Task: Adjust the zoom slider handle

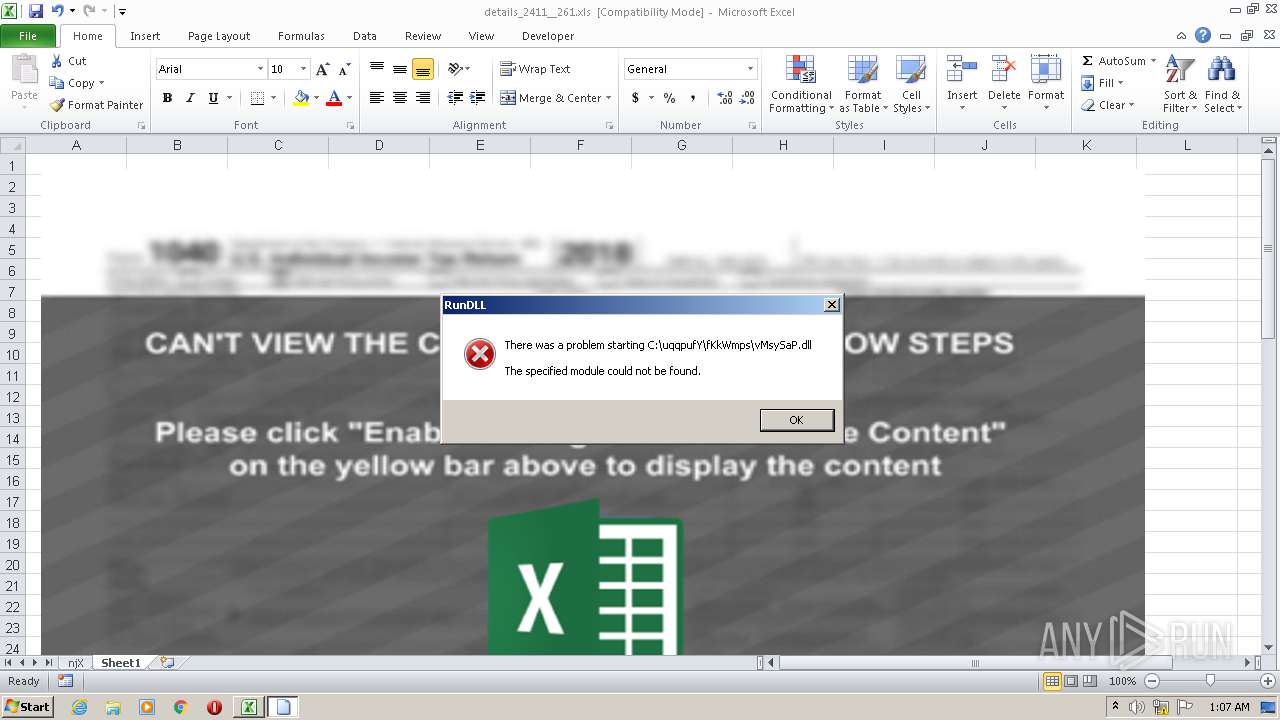Action: tap(1210, 681)
